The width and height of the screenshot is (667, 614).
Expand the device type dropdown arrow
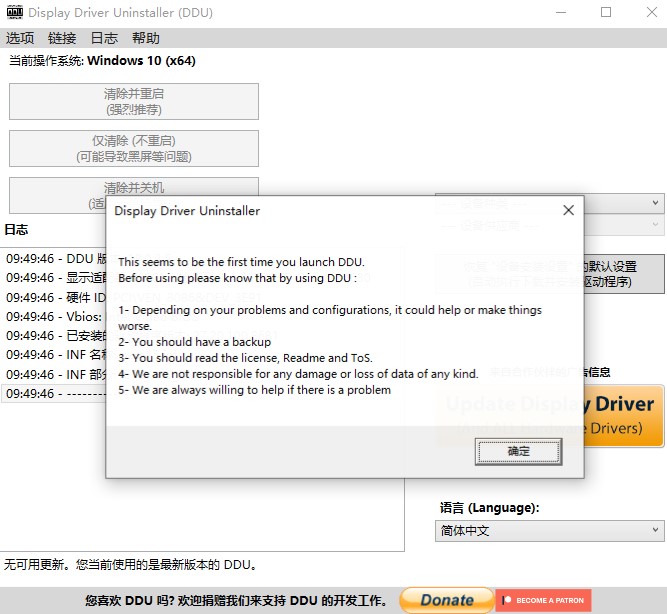[655, 203]
